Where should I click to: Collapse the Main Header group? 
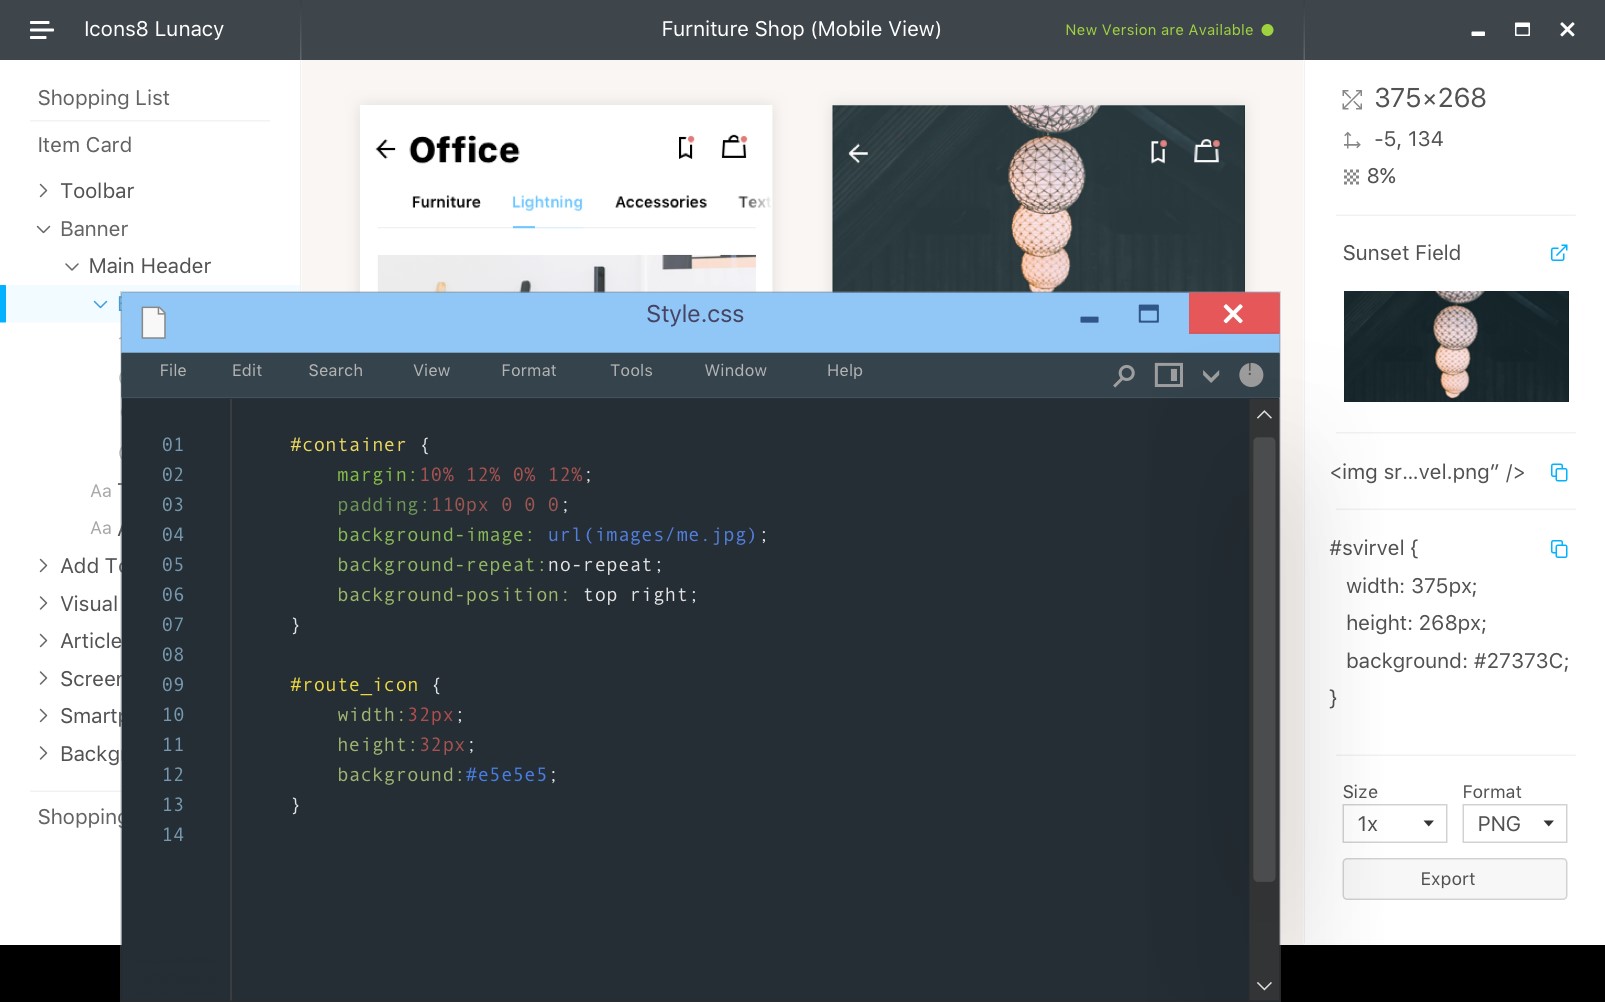72,266
